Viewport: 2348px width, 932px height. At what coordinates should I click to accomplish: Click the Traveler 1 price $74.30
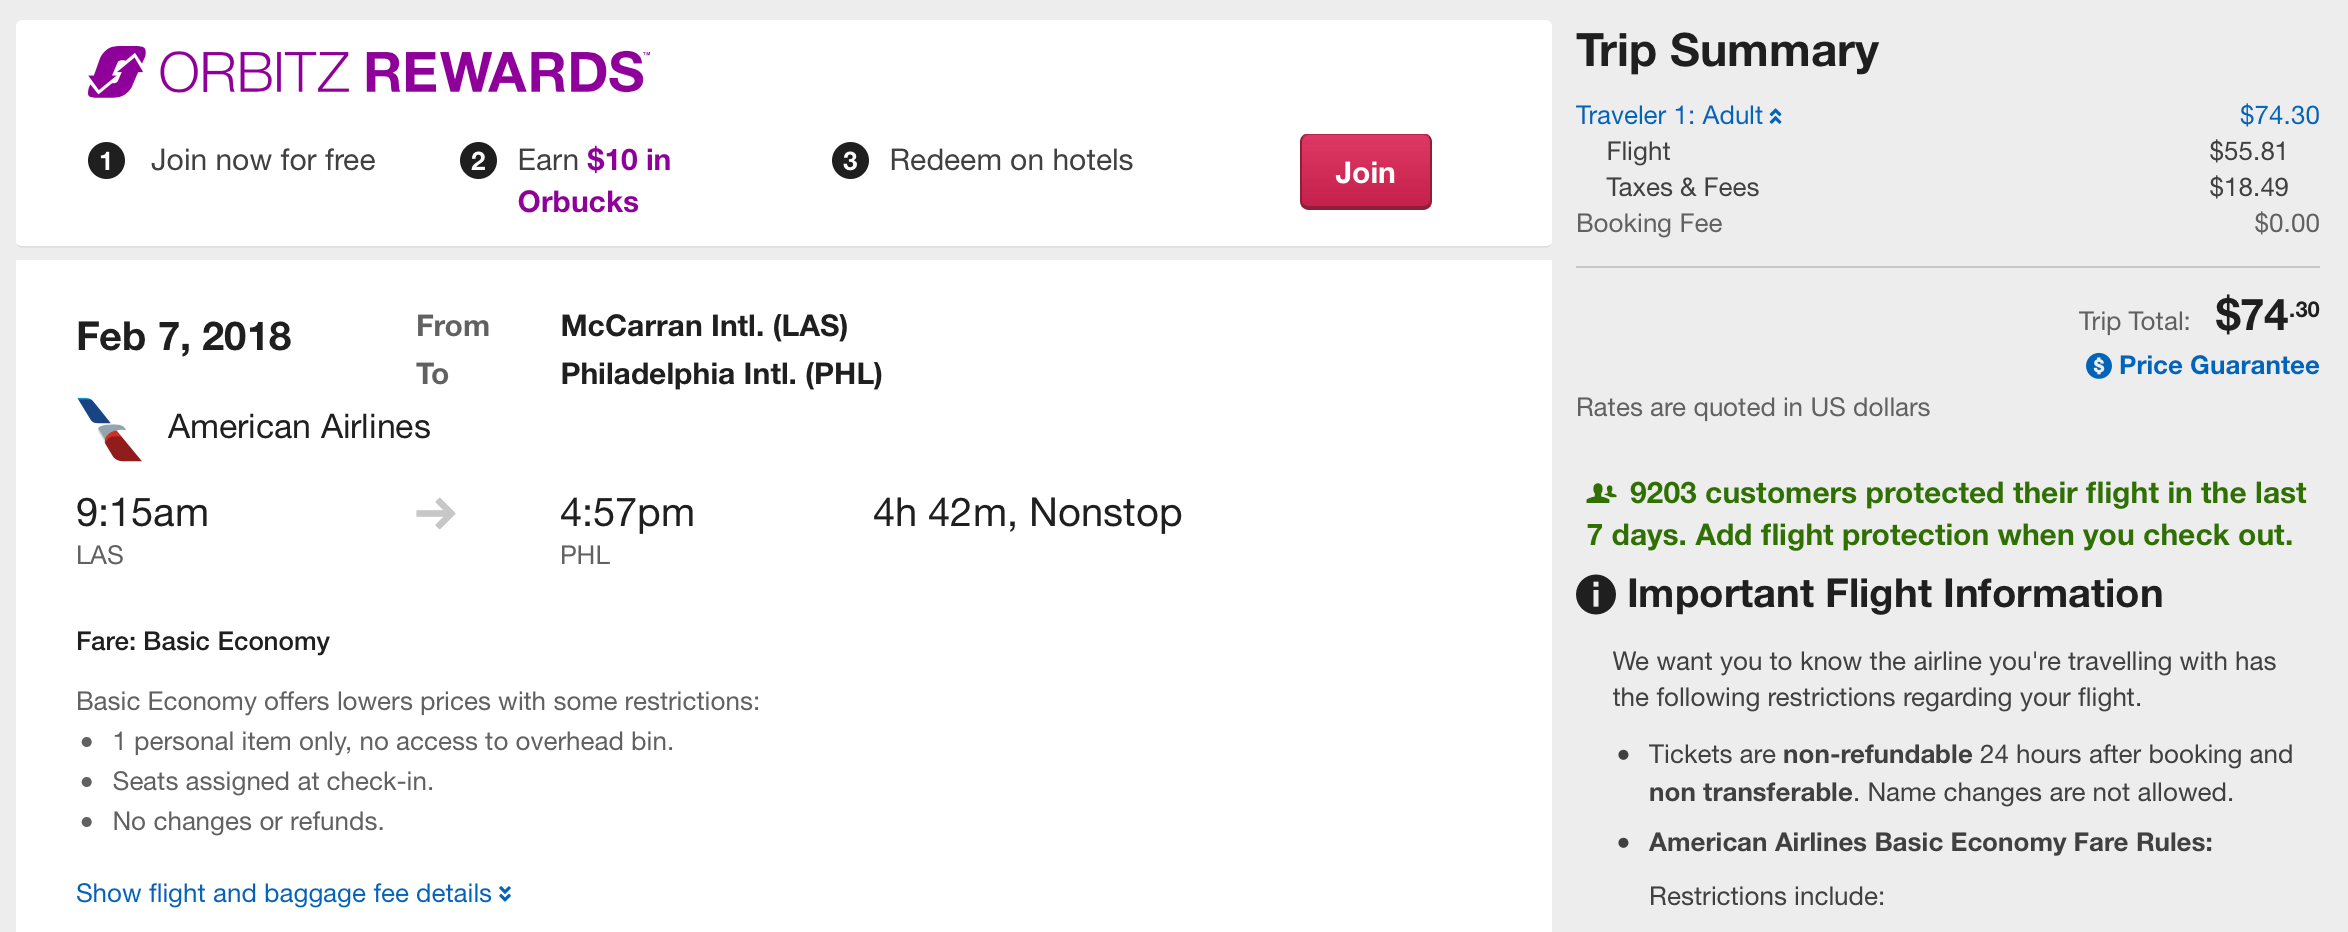2278,116
